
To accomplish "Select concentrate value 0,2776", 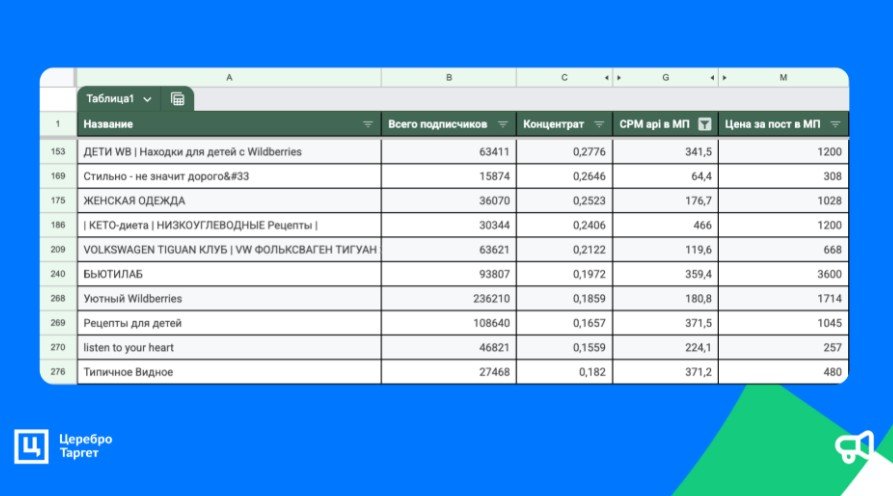I will tap(564, 151).
